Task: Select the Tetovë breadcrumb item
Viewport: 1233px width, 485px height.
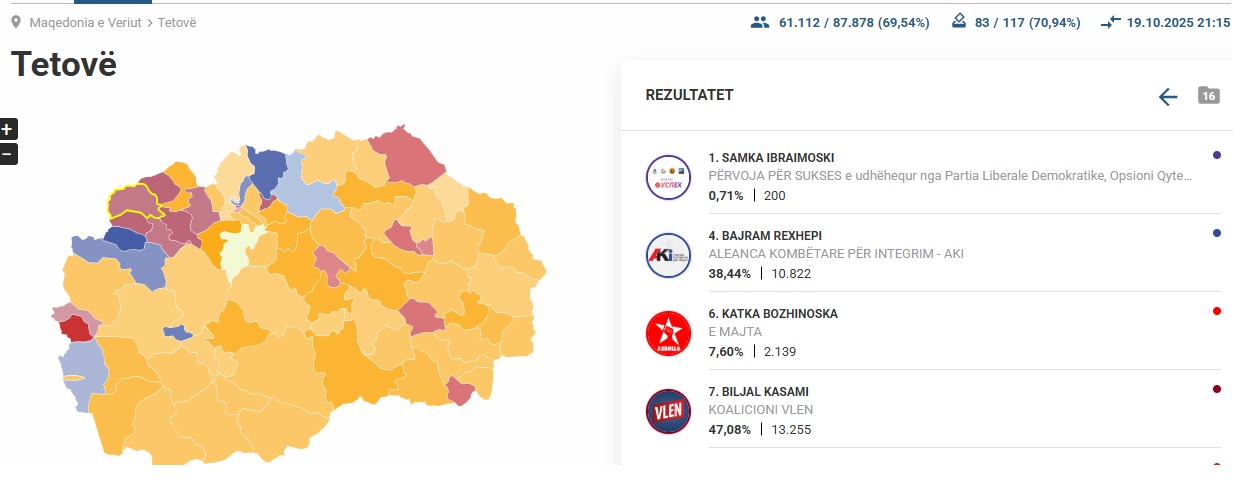Action: [177, 22]
